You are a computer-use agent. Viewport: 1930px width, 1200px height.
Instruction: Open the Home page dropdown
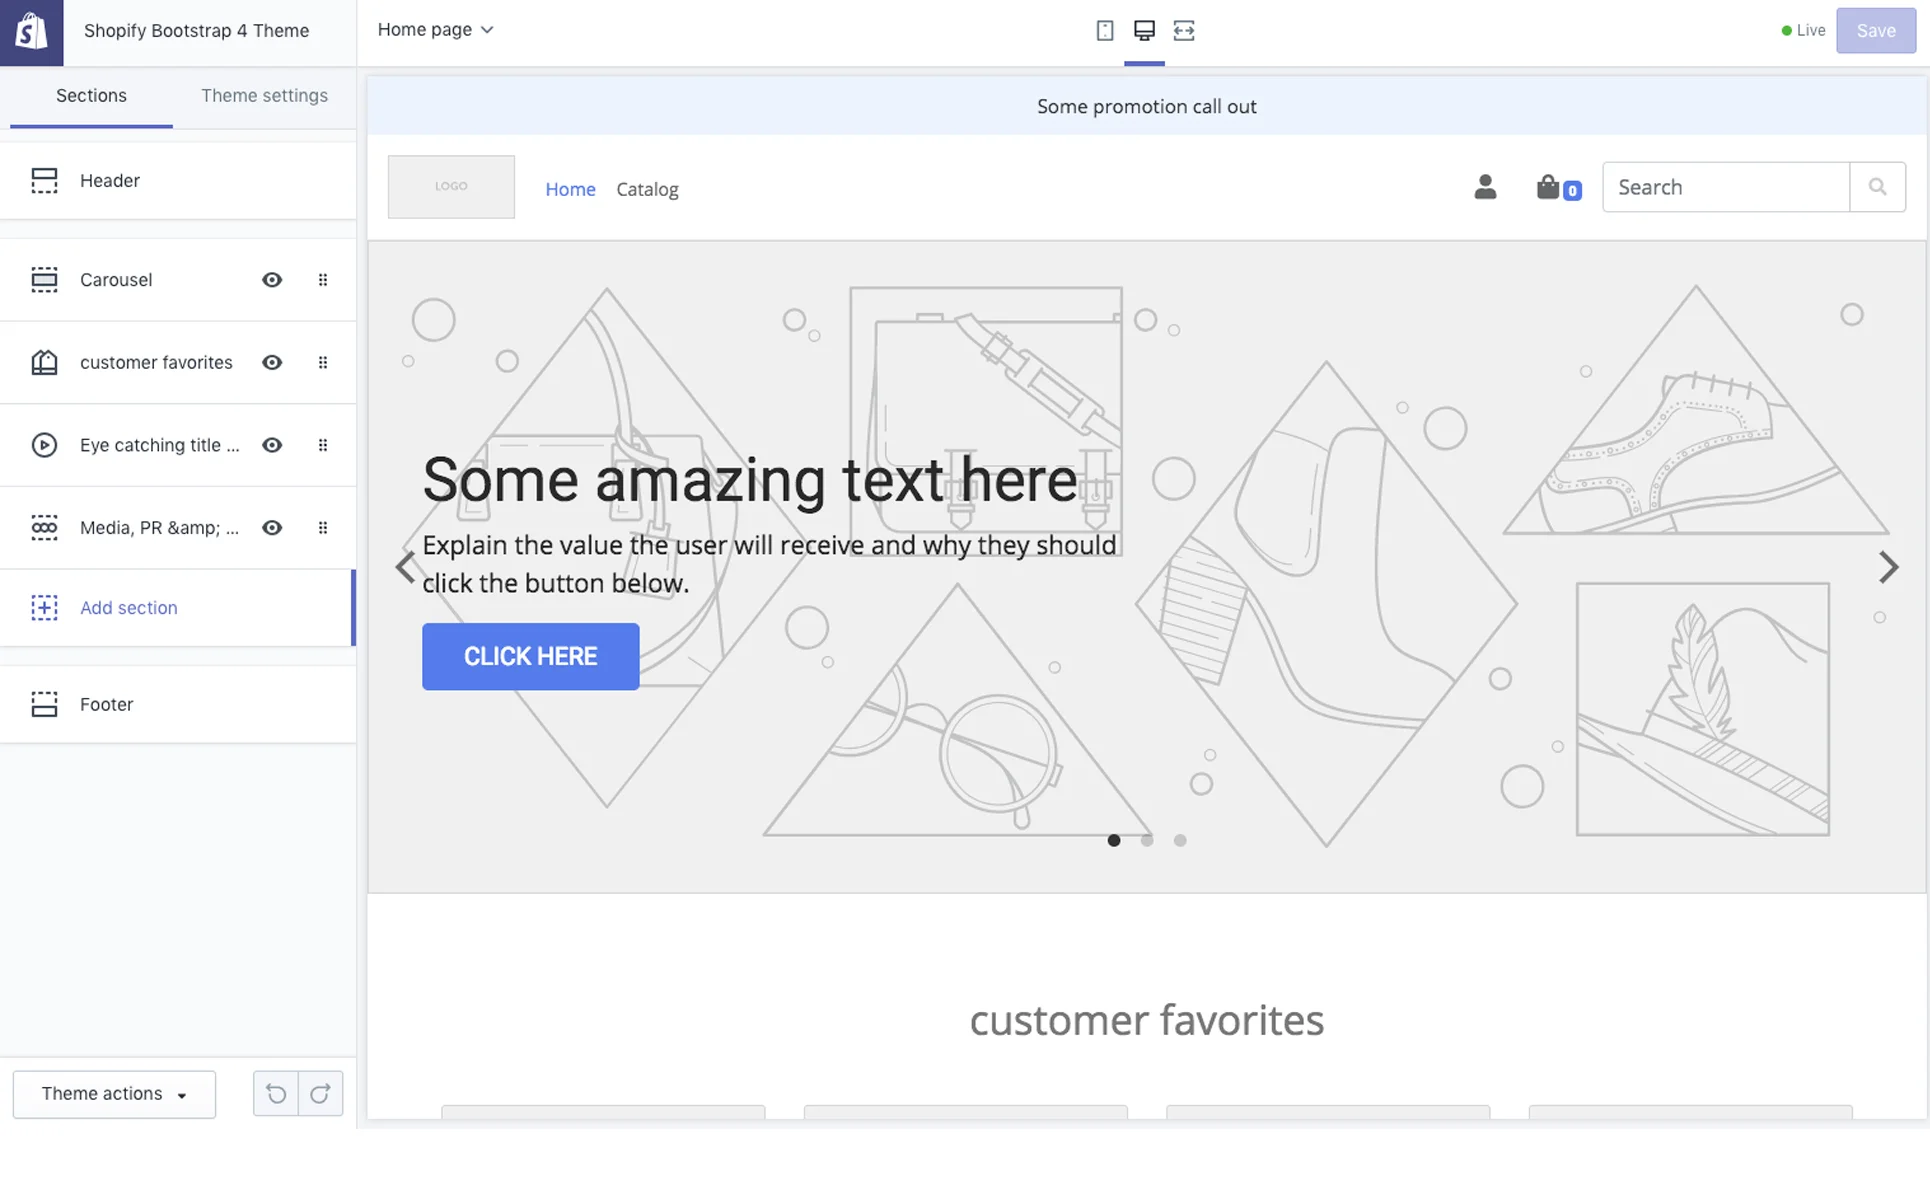point(435,30)
